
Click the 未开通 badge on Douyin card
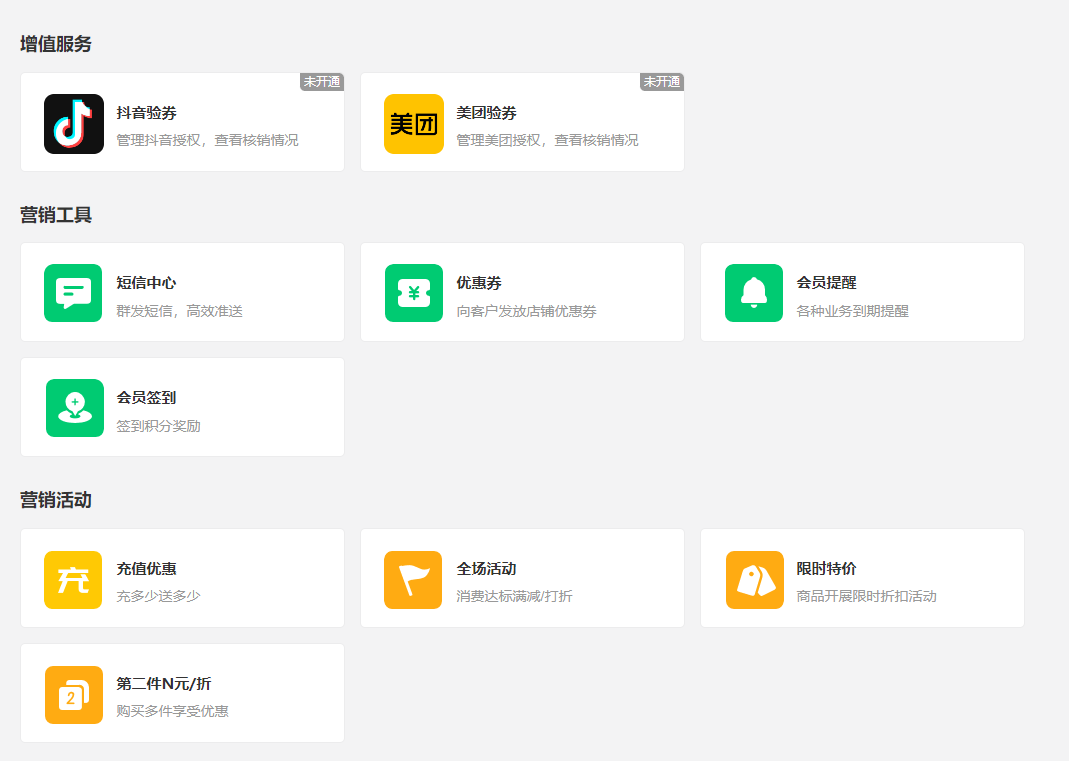322,82
